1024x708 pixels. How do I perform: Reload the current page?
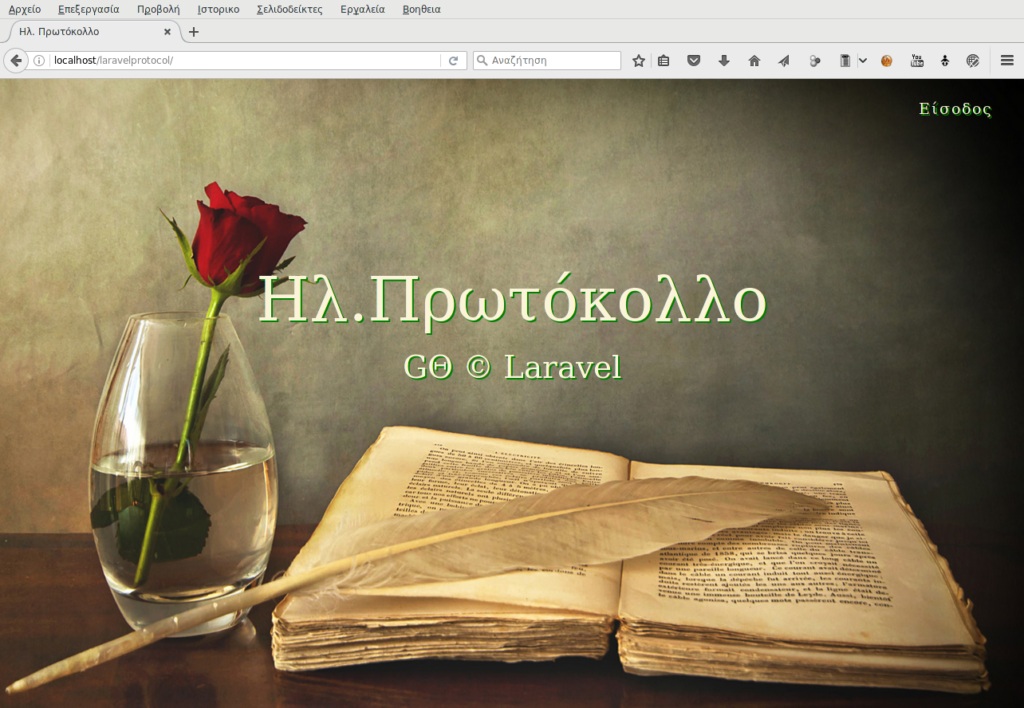pyautogui.click(x=453, y=61)
